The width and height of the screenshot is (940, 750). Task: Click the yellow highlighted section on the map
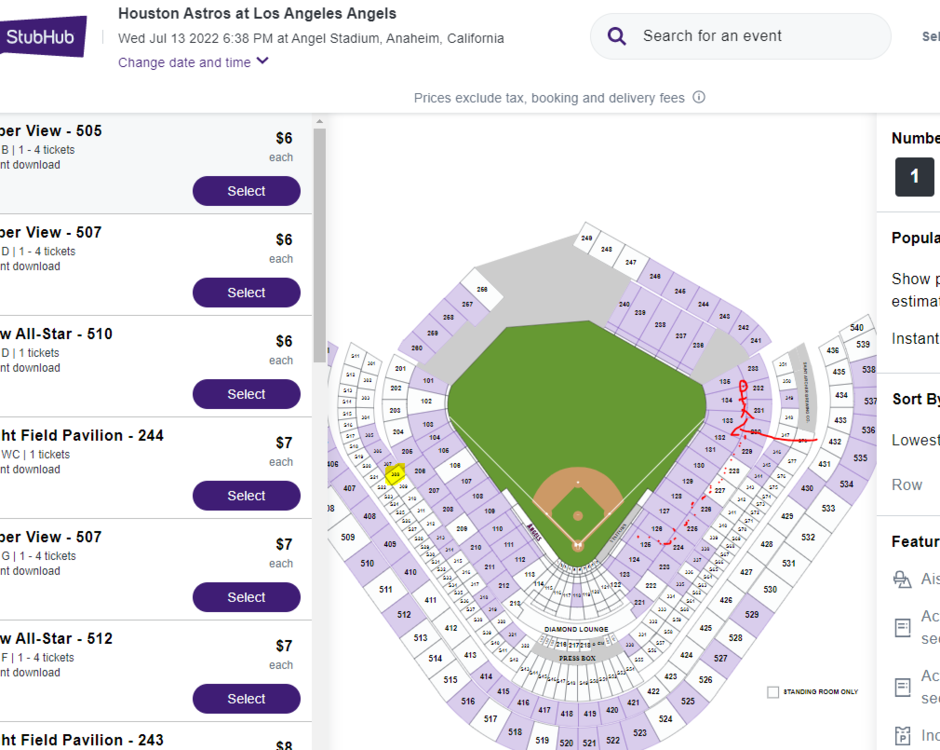395,474
